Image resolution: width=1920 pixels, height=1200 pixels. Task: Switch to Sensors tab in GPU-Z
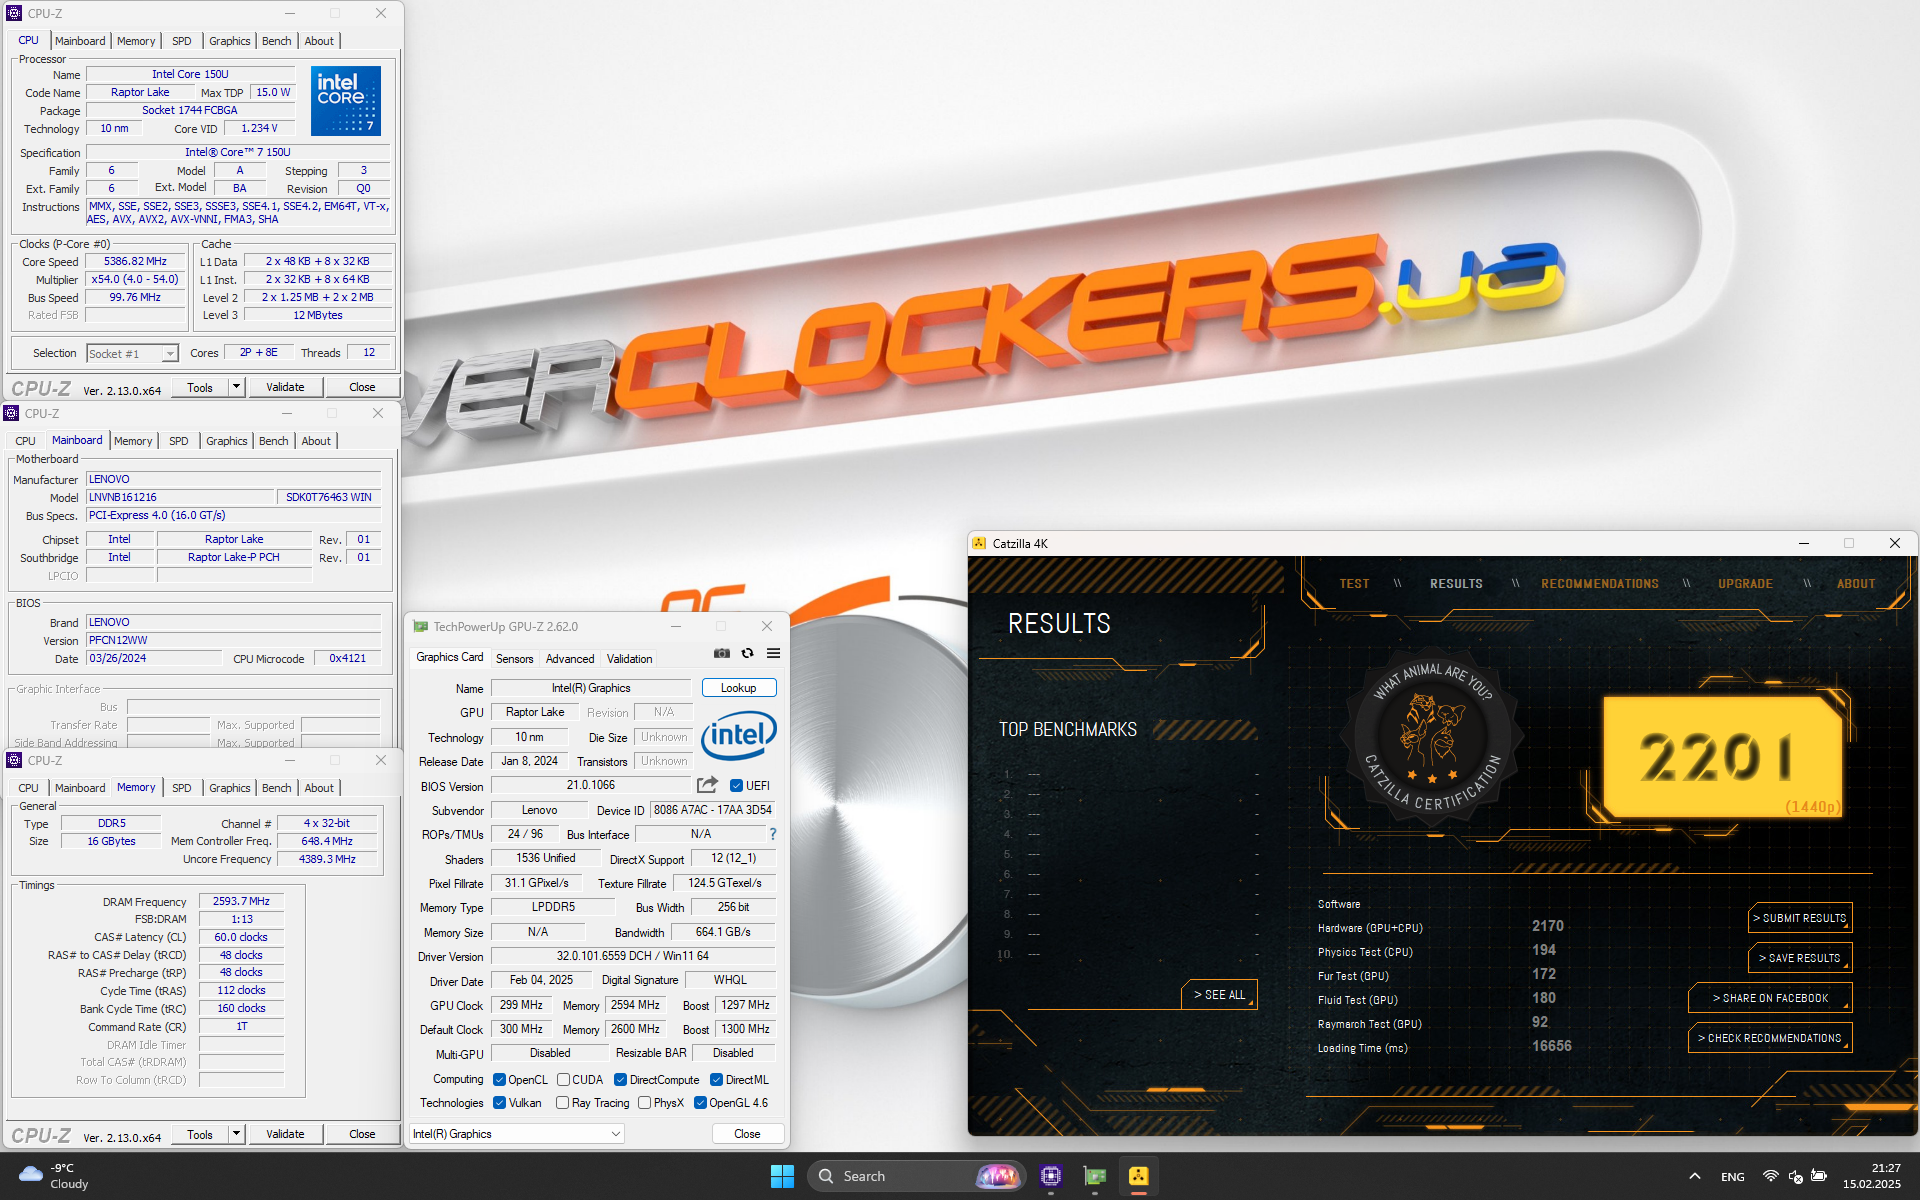[x=514, y=658]
